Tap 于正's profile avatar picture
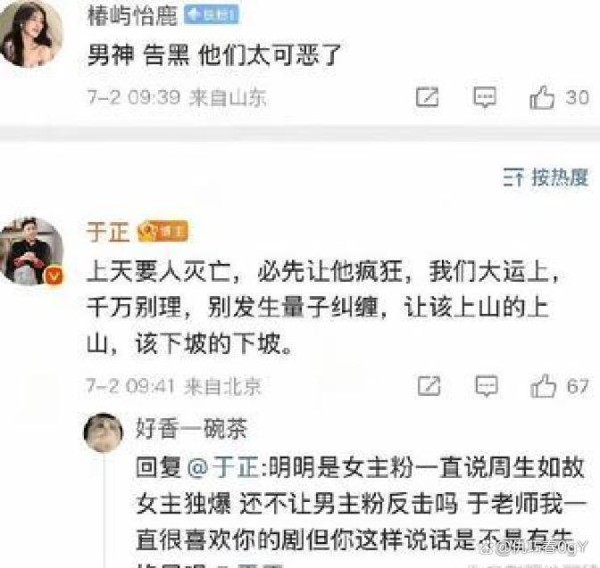 (31, 251)
